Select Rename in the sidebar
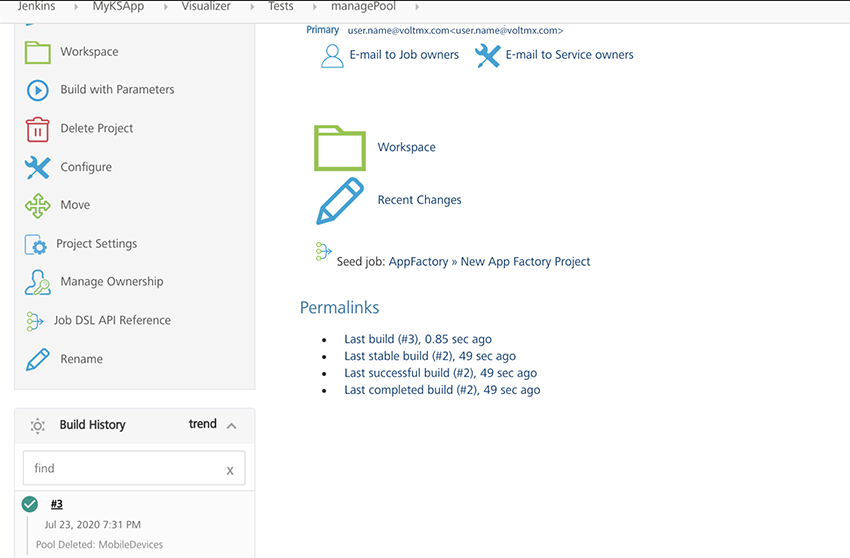850x558 pixels. (81, 359)
